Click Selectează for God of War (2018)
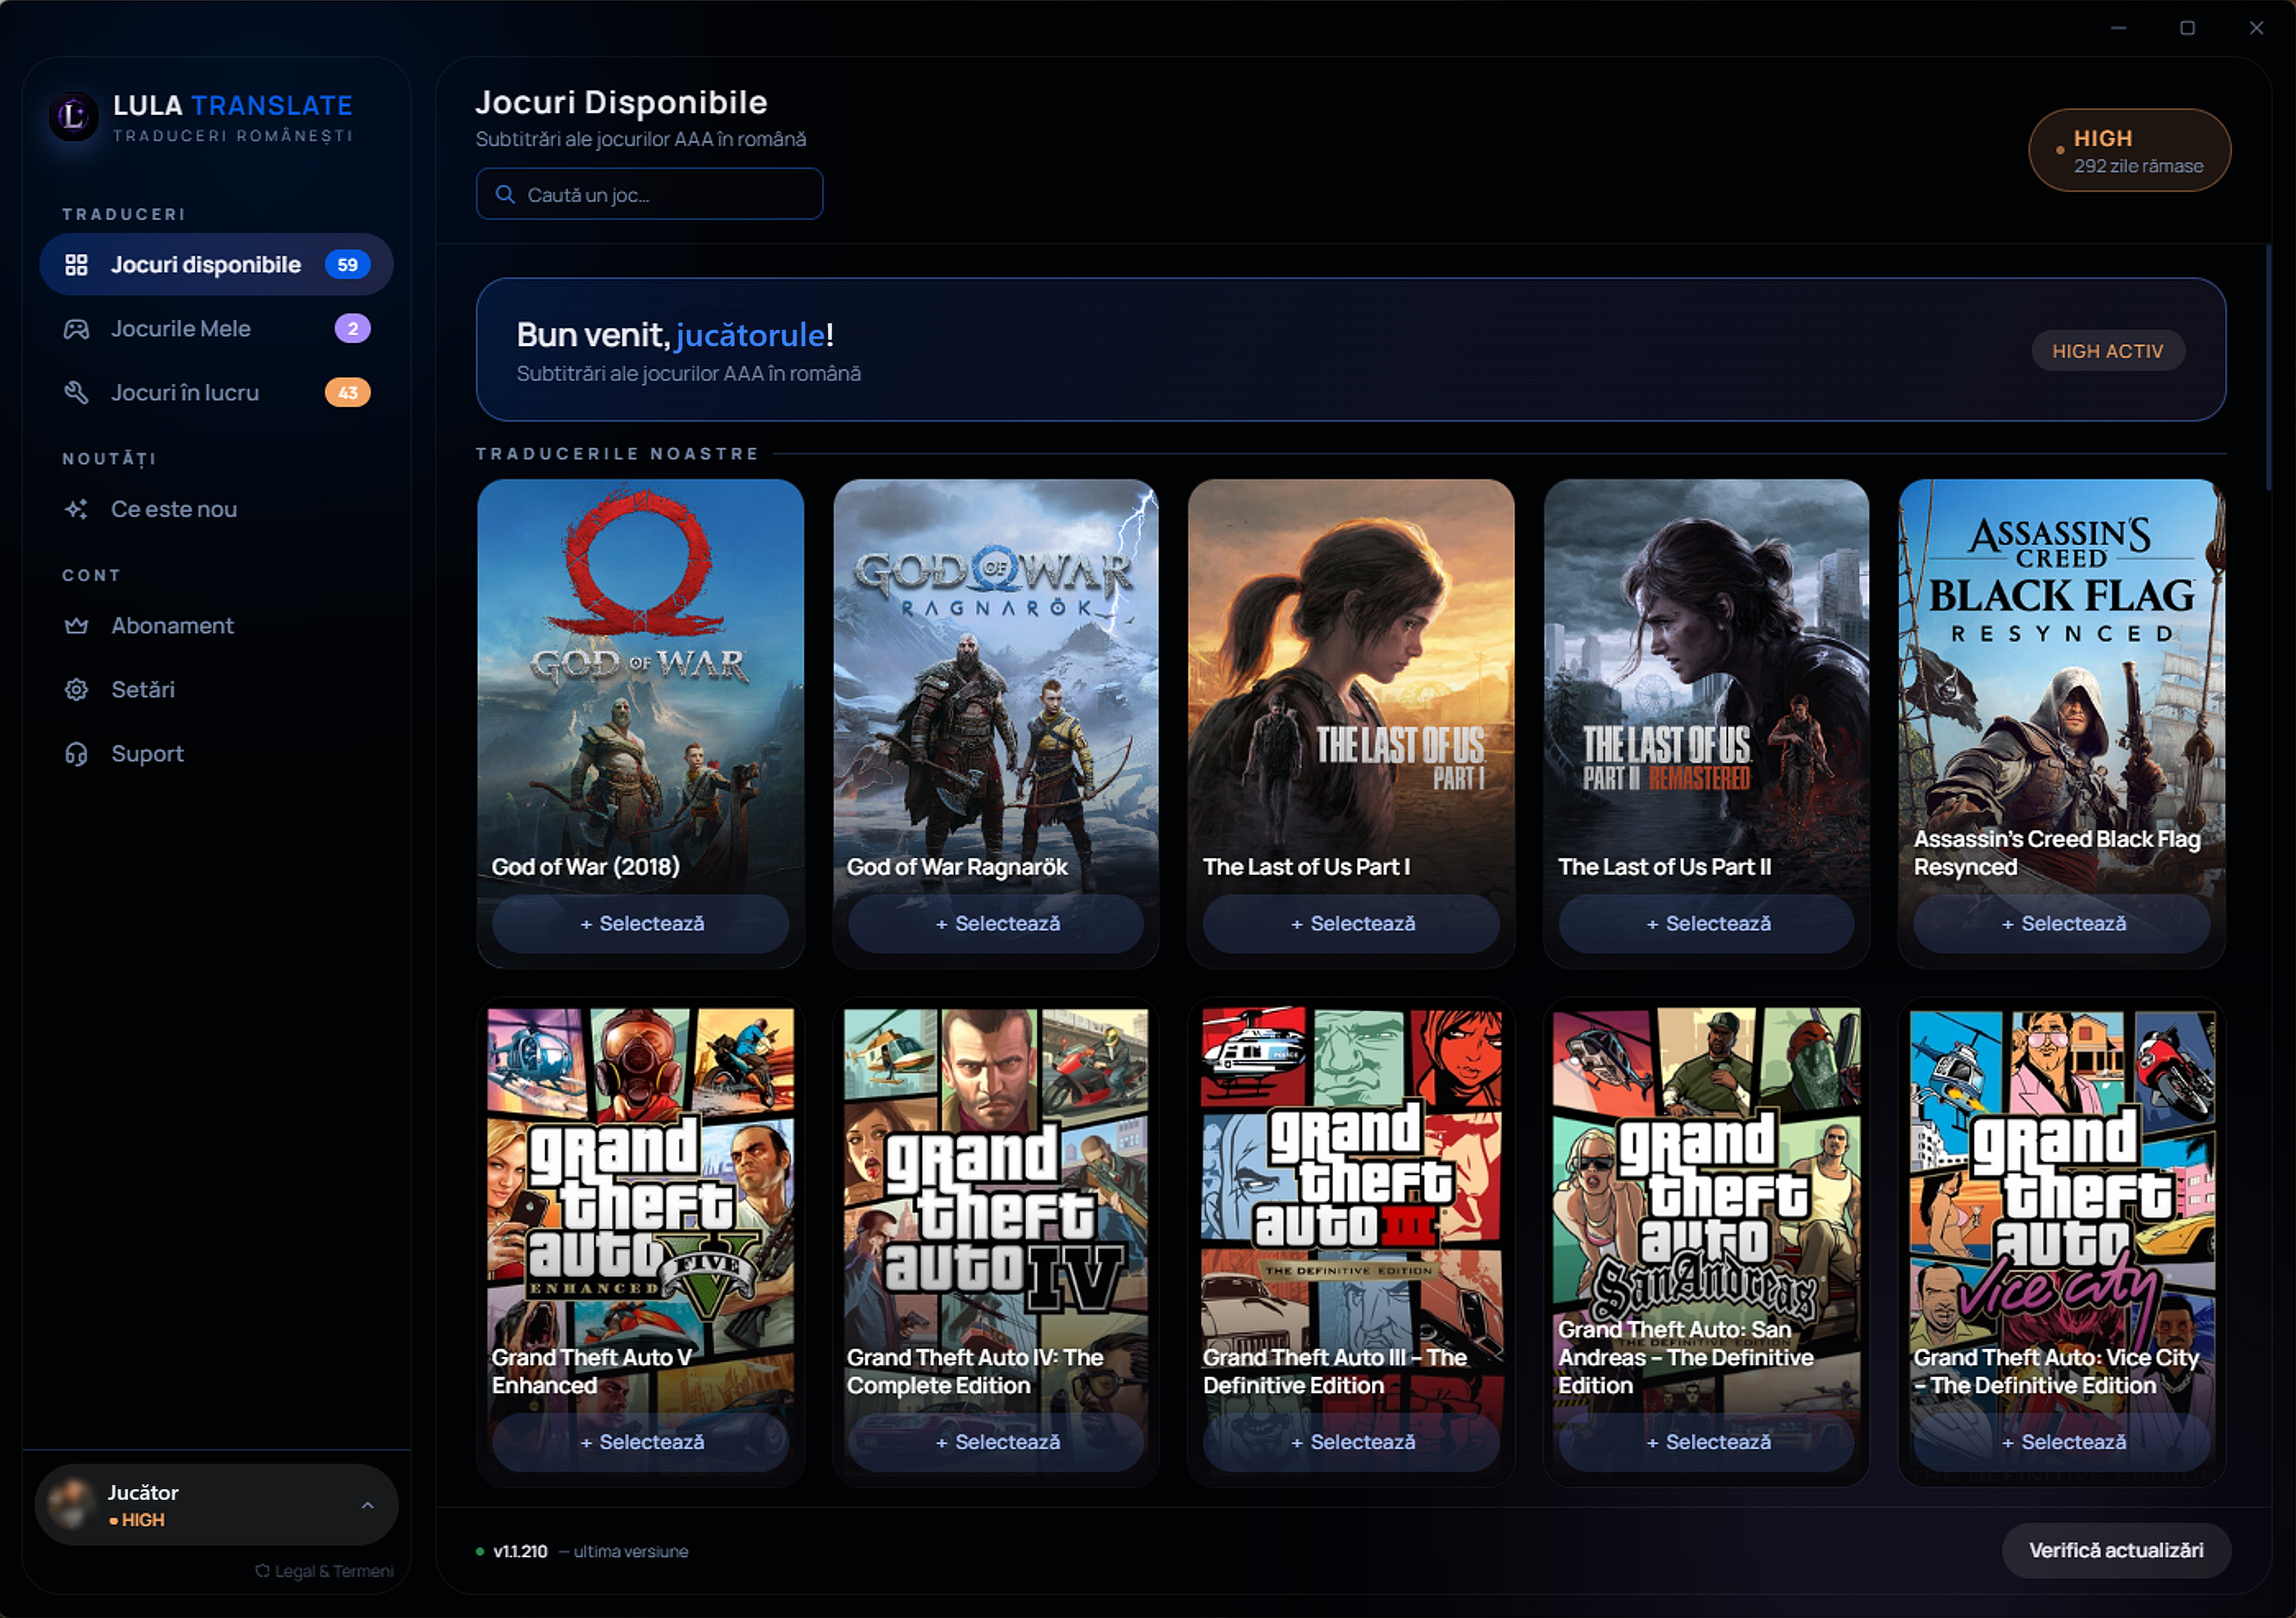 tap(641, 924)
